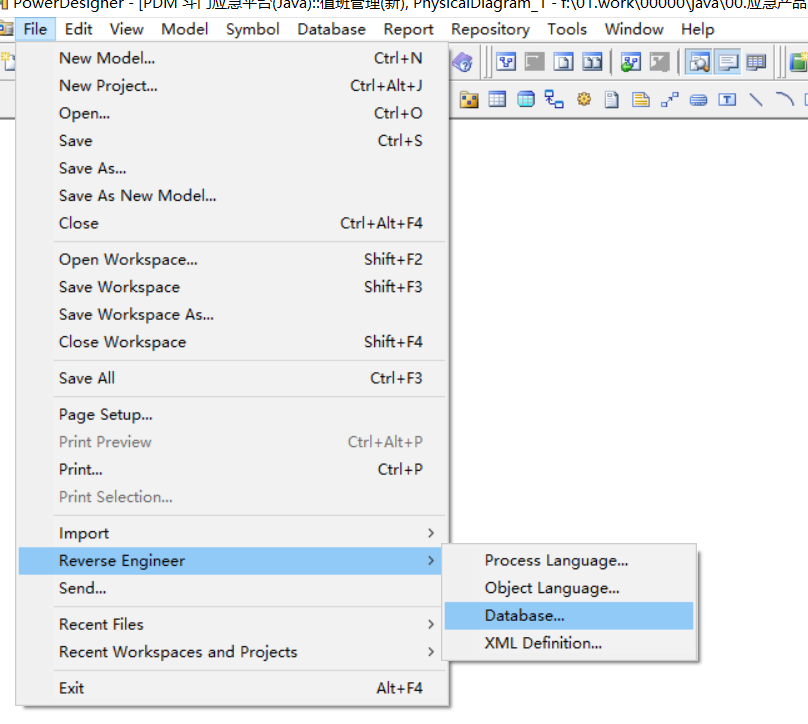808x724 pixels.
Task: Select the Arc tool in palette
Action: coord(785,99)
